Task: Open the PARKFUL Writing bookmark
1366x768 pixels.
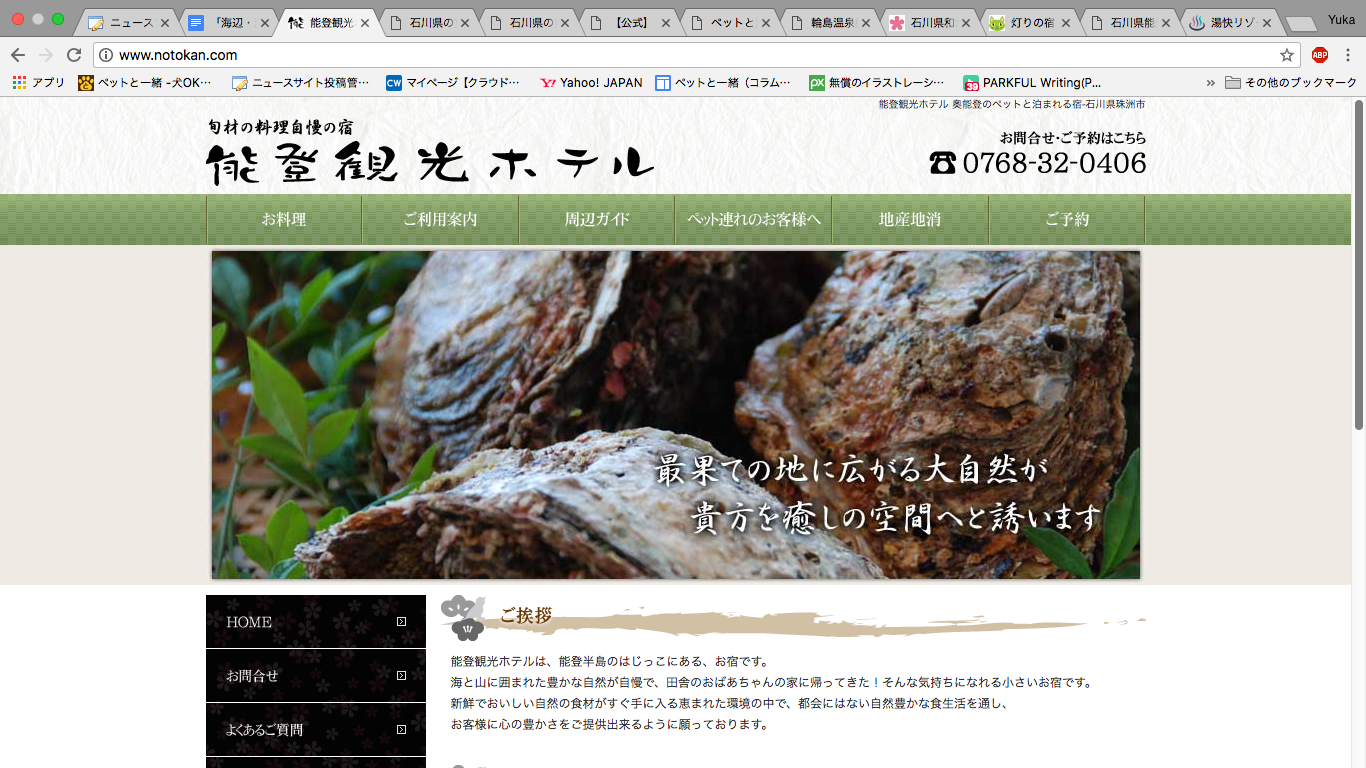Action: click(1032, 83)
